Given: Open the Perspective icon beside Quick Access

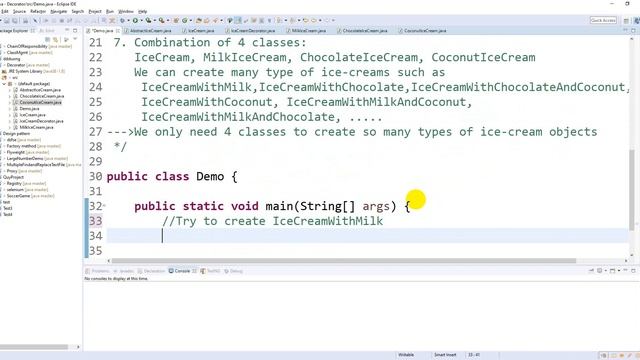Looking at the screenshot, I should 627,20.
